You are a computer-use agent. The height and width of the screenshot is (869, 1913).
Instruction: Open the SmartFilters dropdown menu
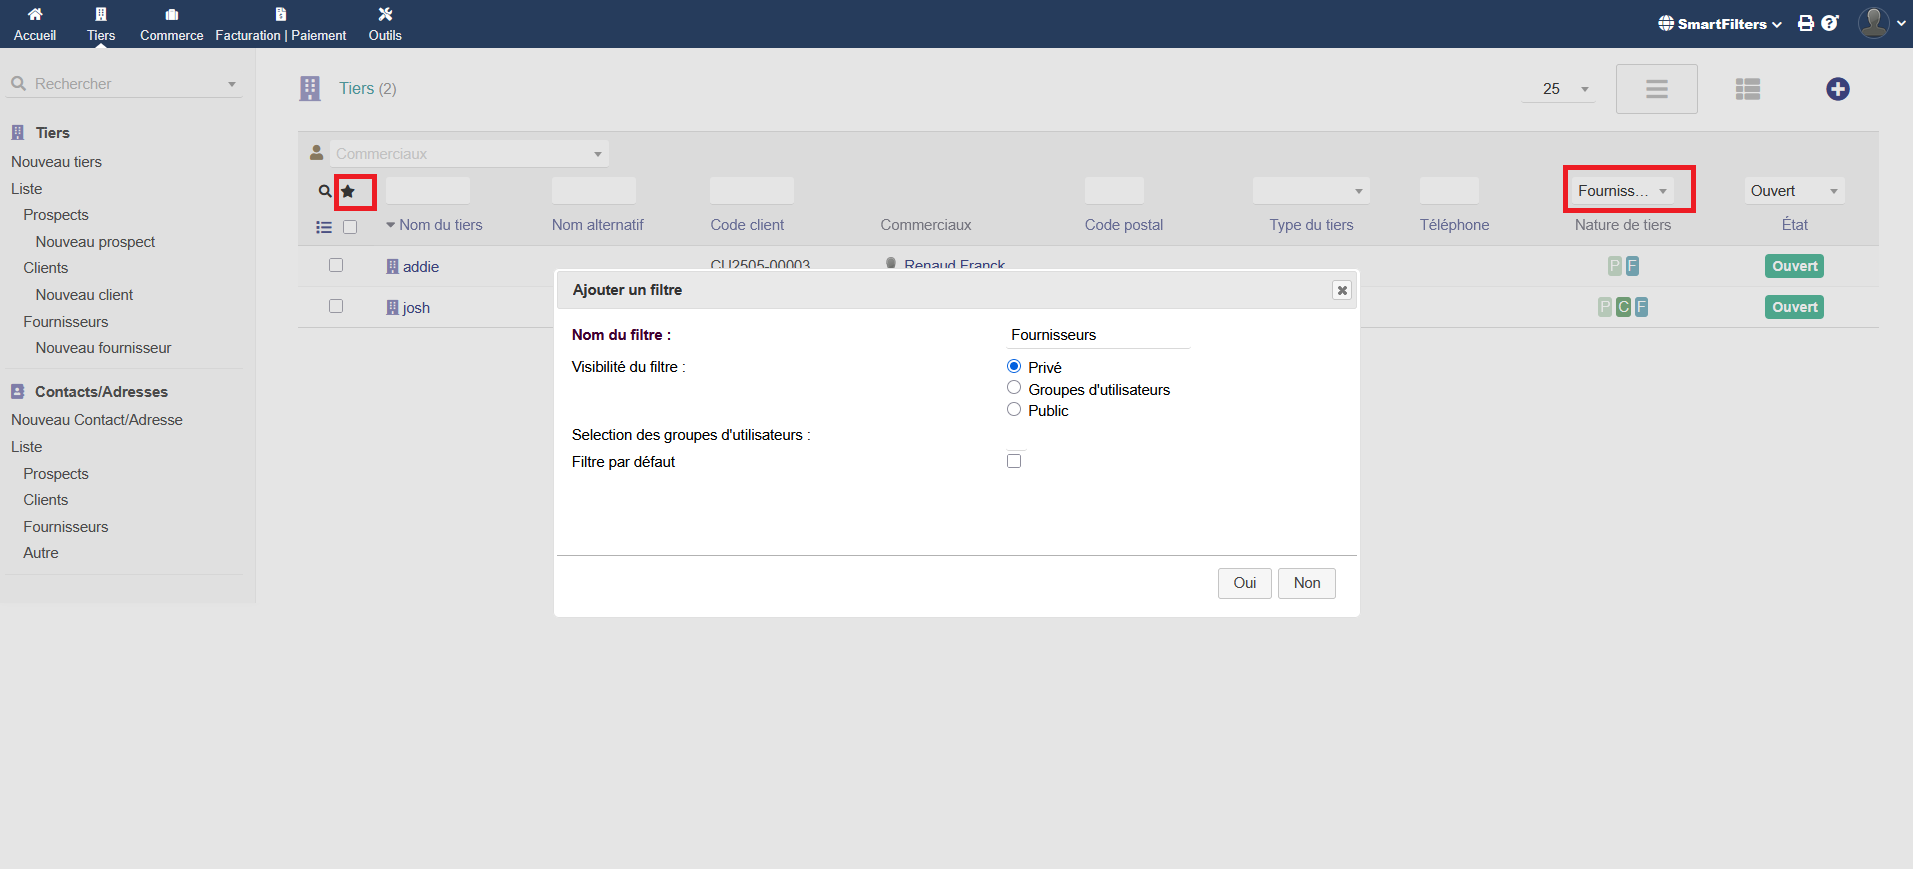1720,24
